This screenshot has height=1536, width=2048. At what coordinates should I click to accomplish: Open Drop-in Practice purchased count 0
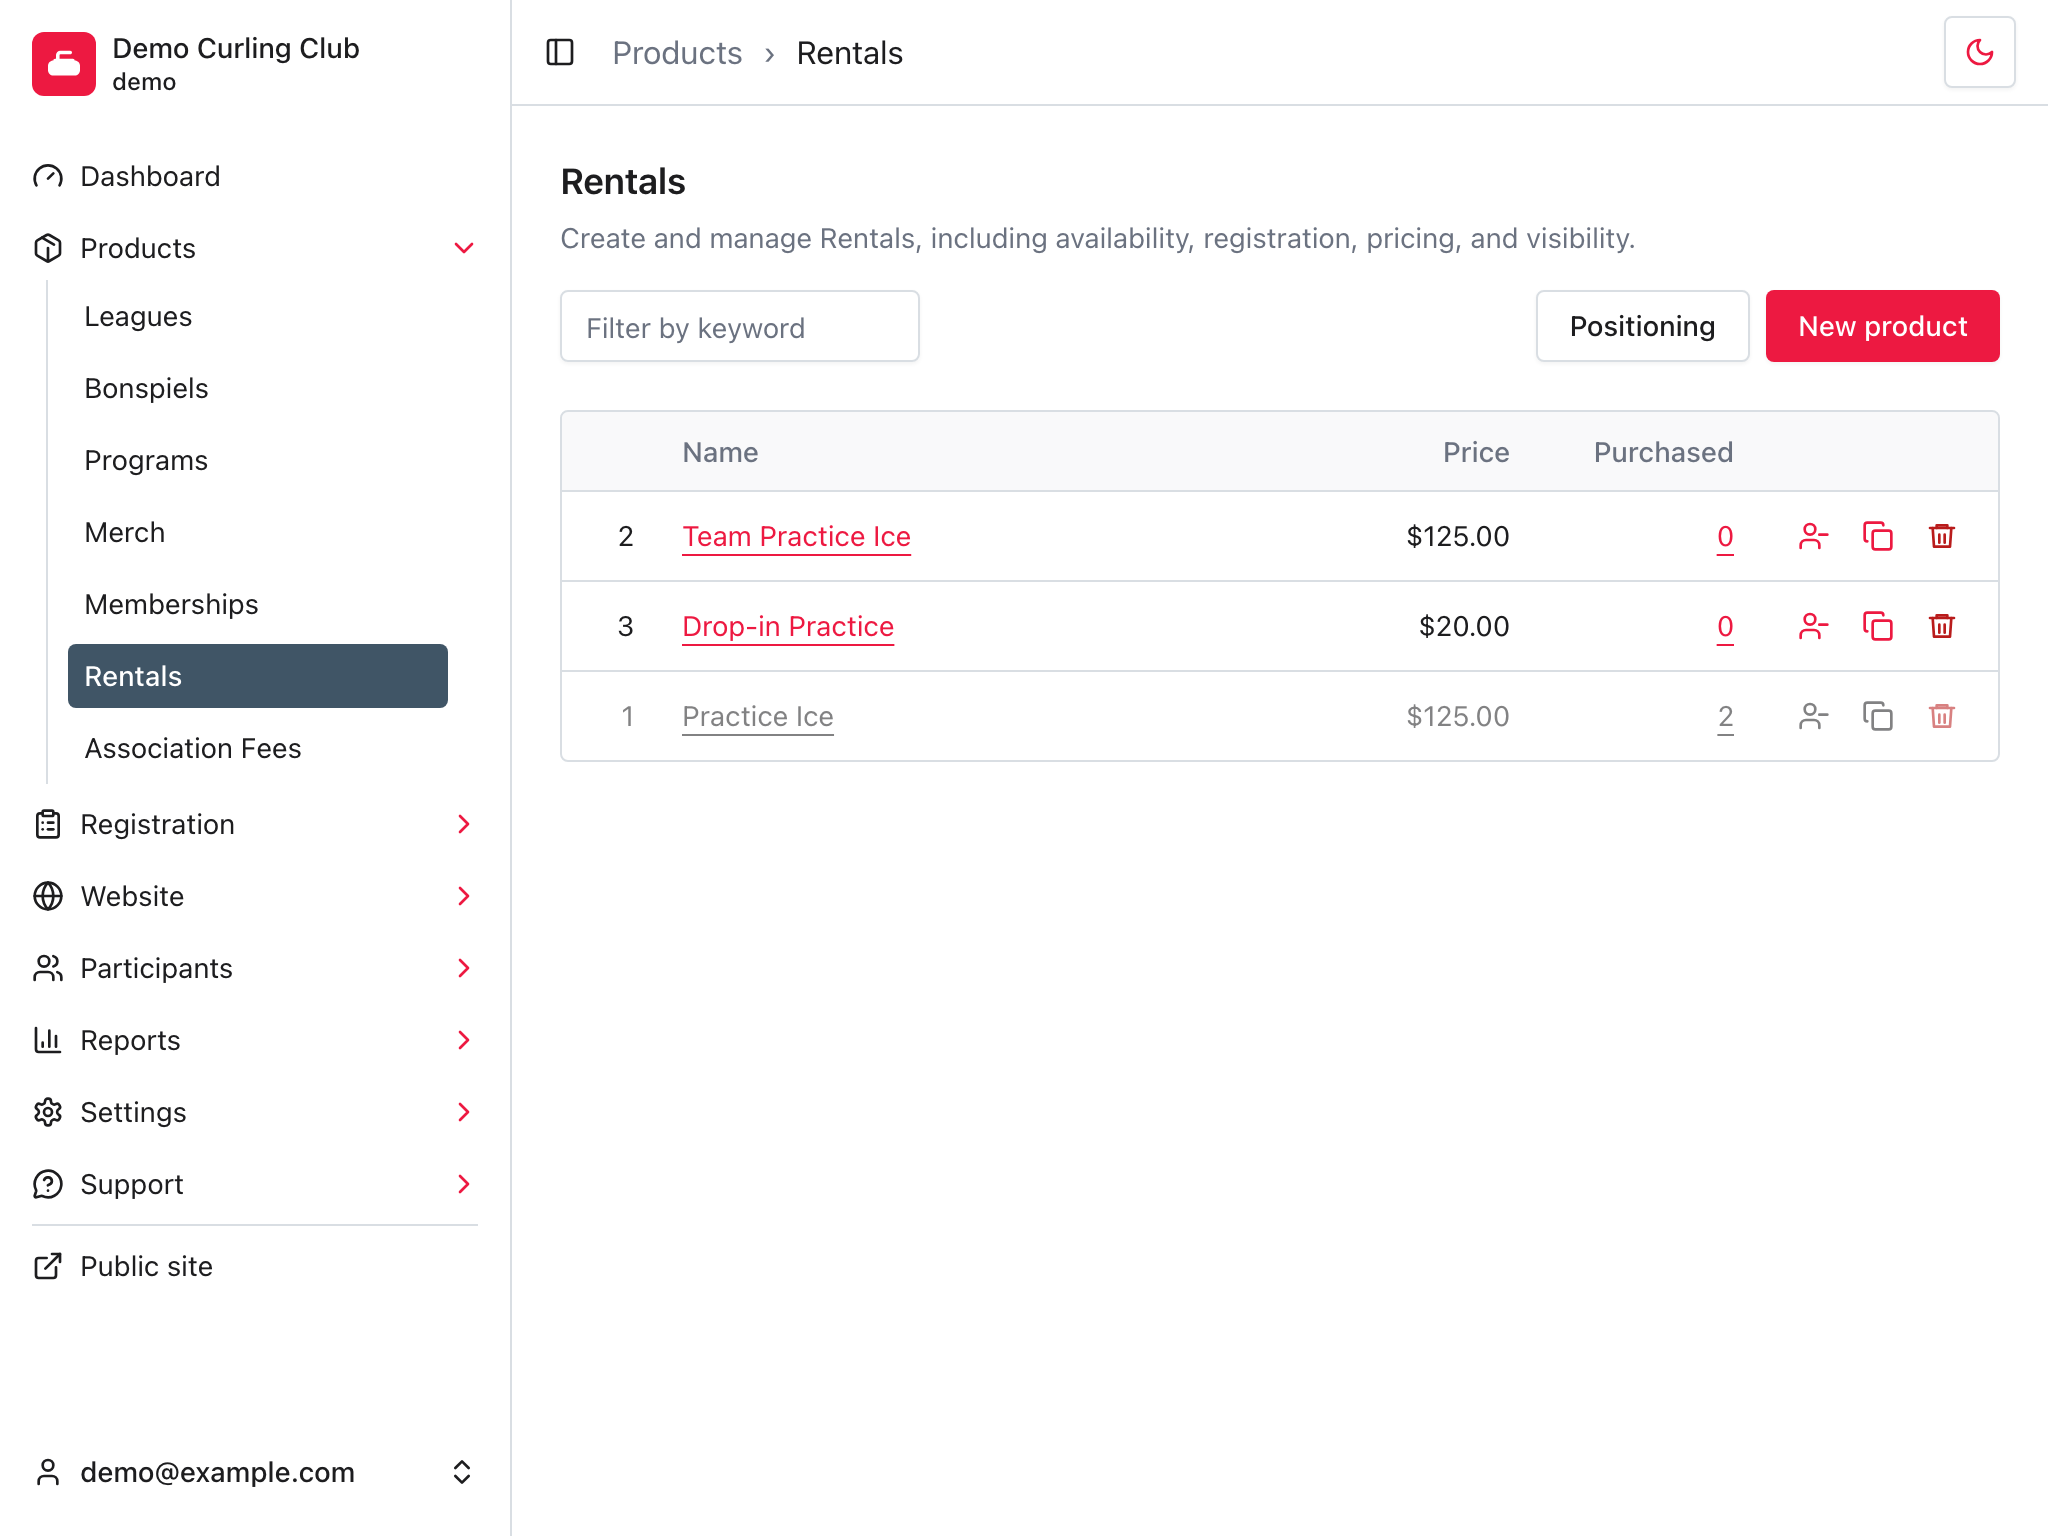[1725, 627]
